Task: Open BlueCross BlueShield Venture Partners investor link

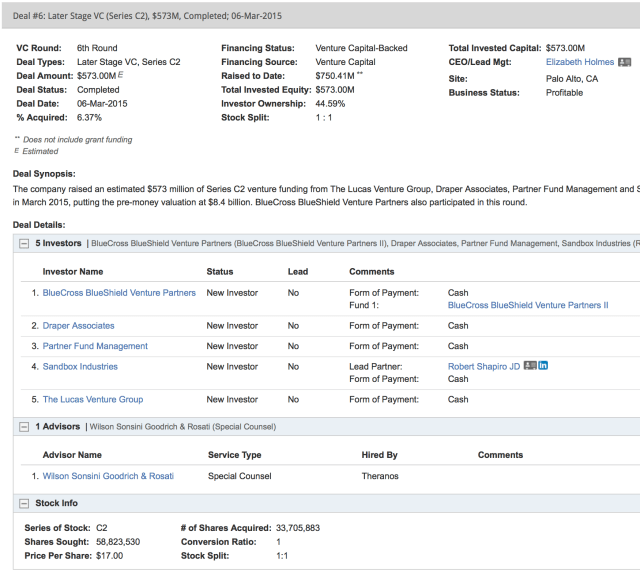Action: click(119, 293)
